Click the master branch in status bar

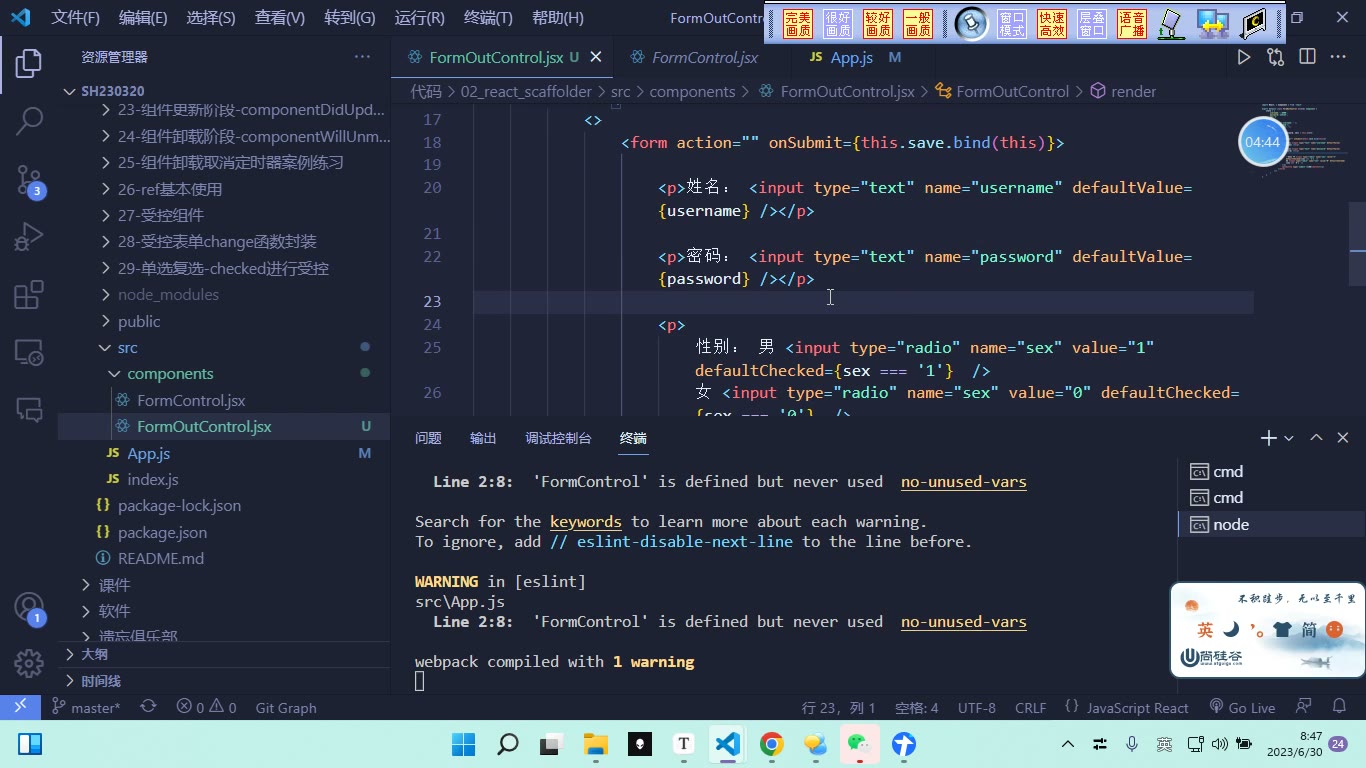click(85, 708)
